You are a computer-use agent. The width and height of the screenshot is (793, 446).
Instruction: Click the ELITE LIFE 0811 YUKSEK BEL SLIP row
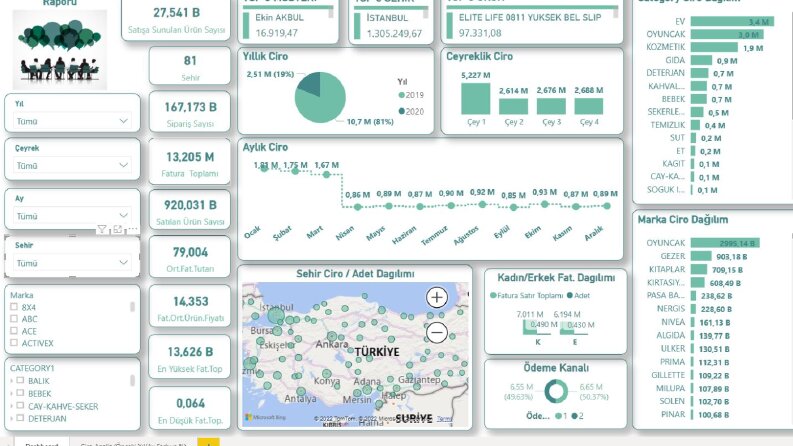pyautogui.click(x=531, y=25)
